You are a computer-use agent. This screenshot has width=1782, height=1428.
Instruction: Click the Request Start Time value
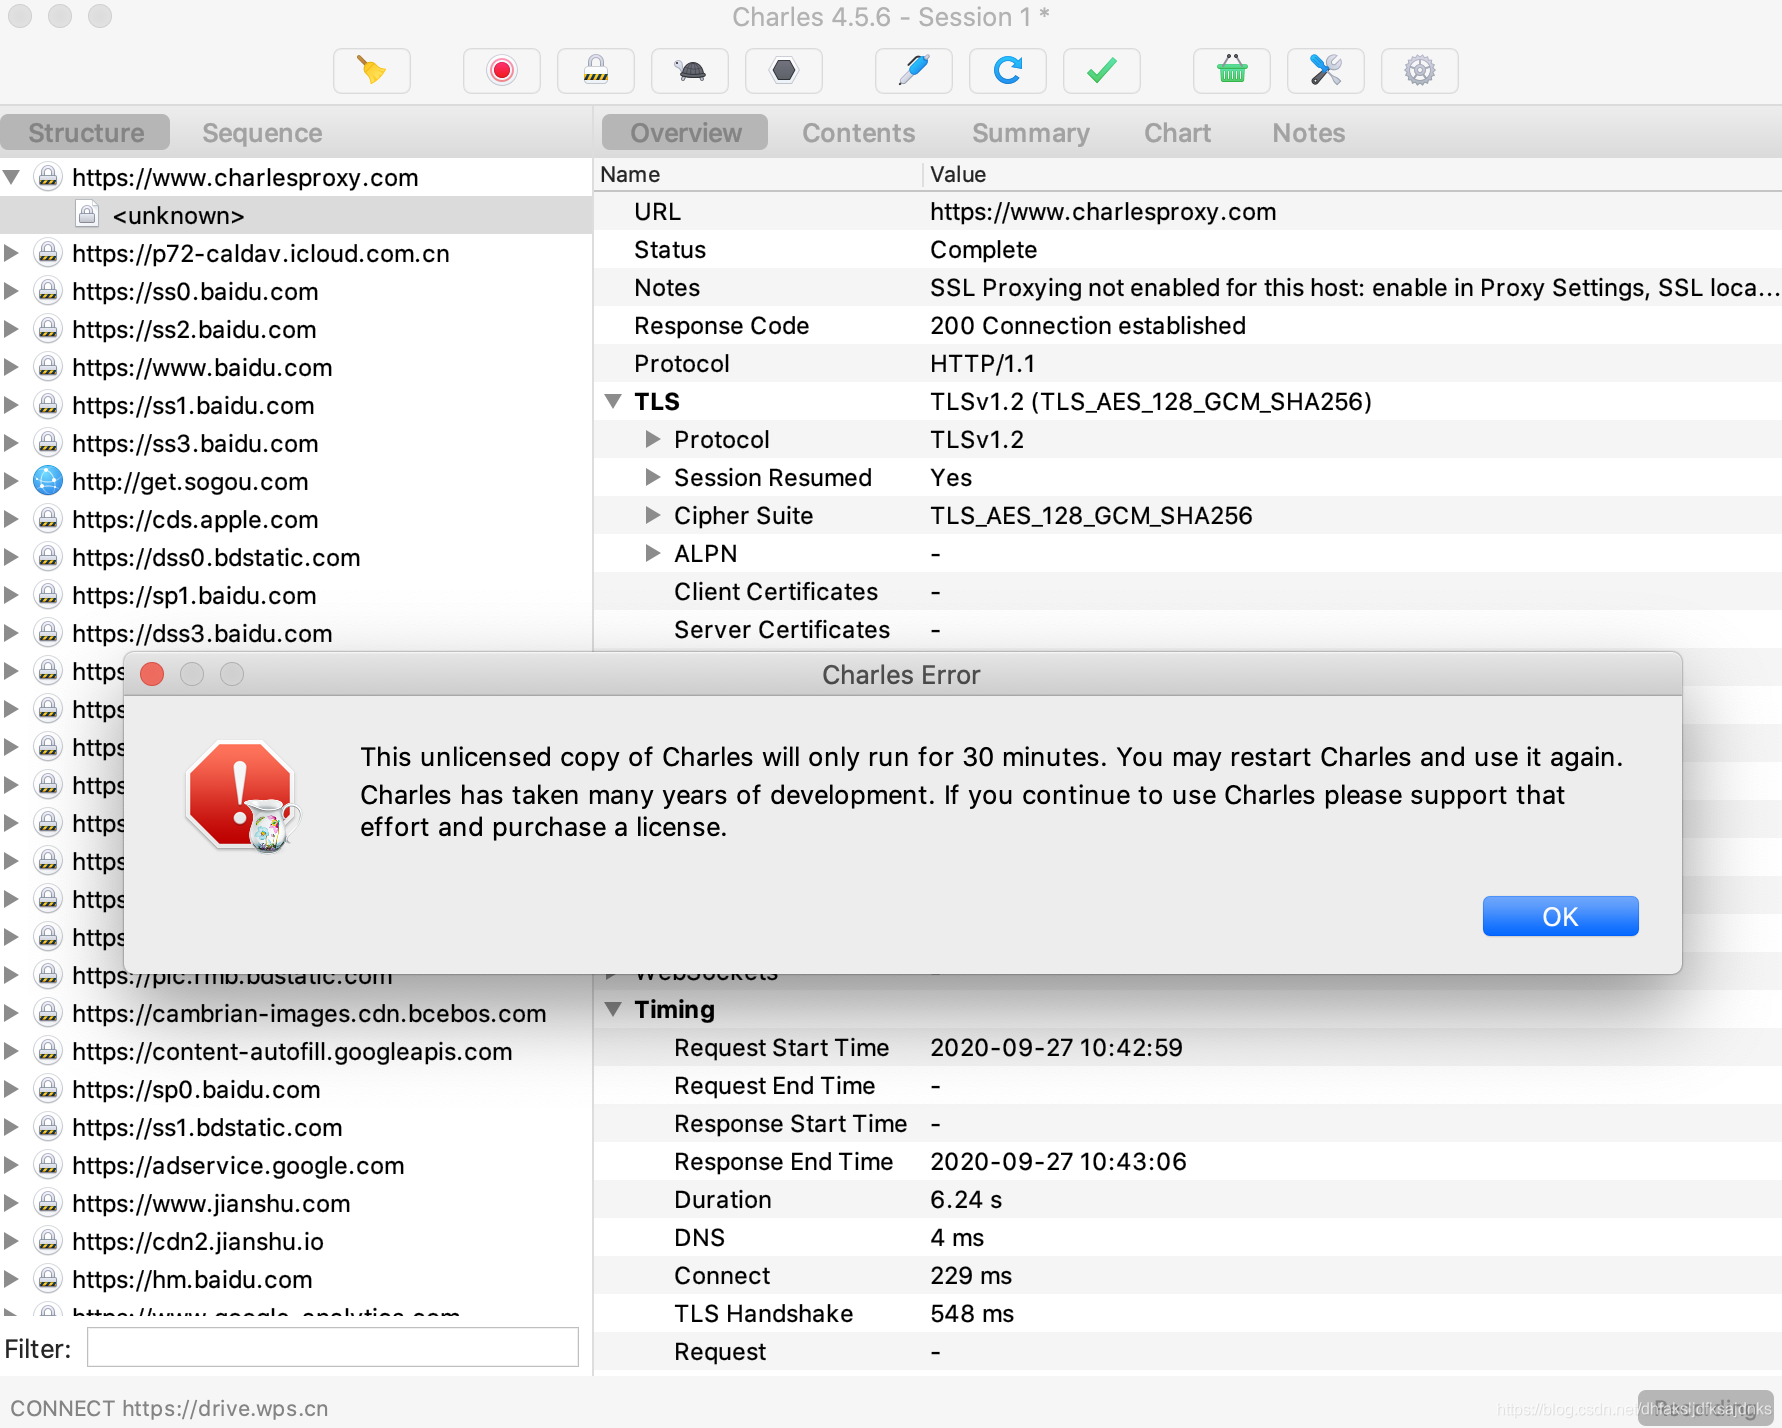[x=1056, y=1048]
